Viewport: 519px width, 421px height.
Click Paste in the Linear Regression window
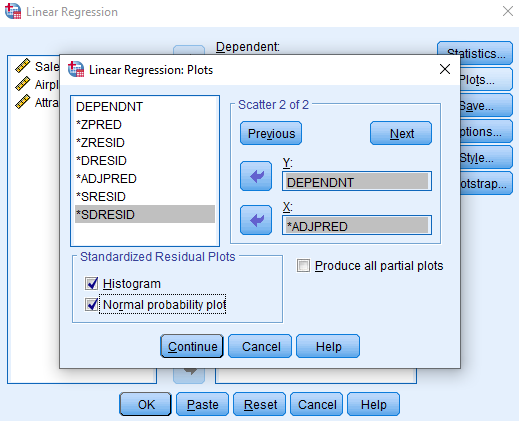(202, 404)
